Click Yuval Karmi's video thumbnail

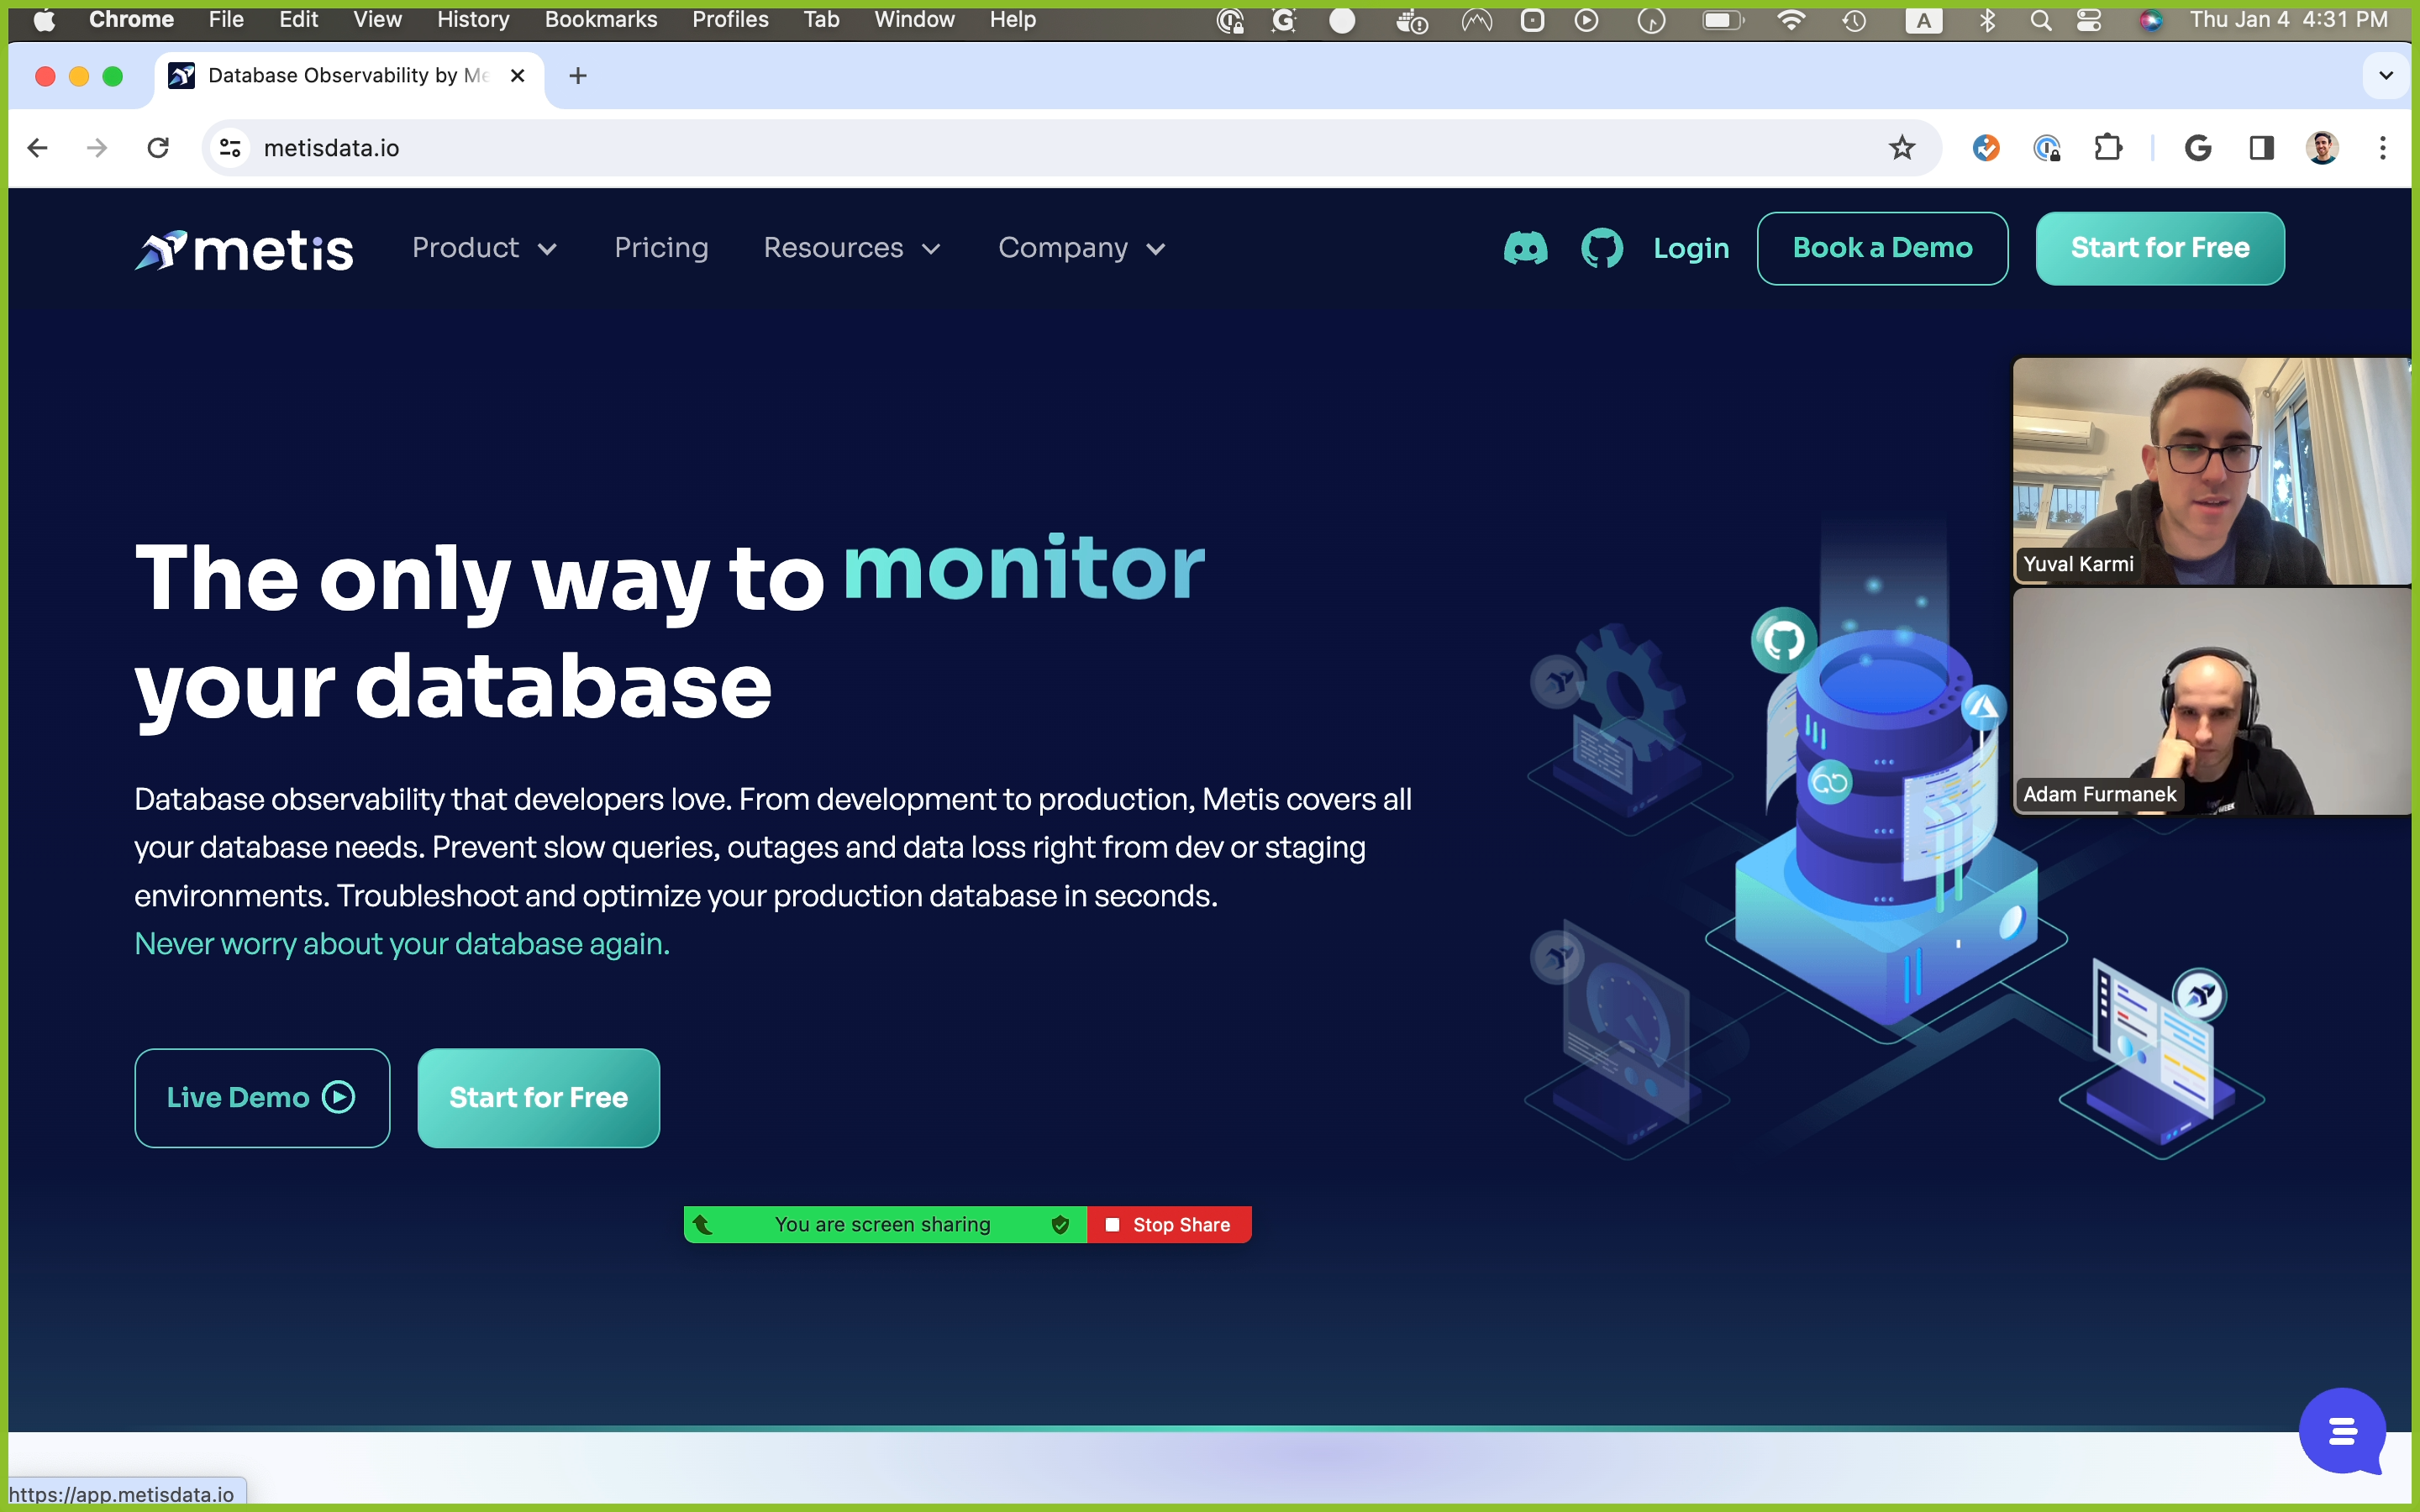pyautogui.click(x=2211, y=471)
